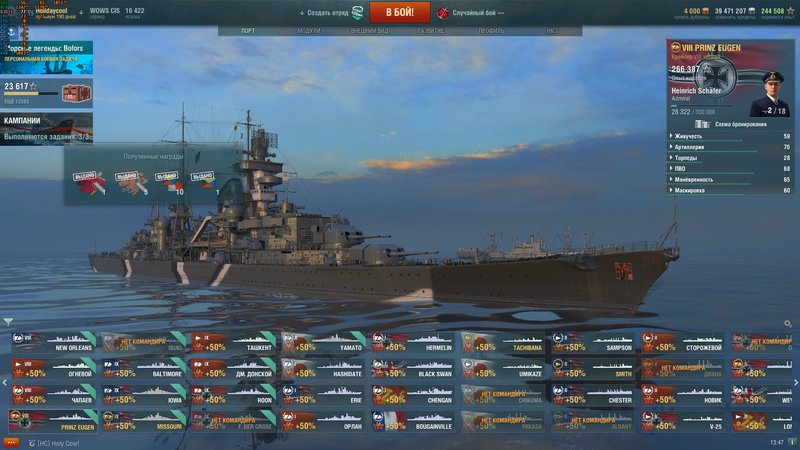Open the Кампании panel
Viewport: 800px width, 450px height.
[46, 129]
